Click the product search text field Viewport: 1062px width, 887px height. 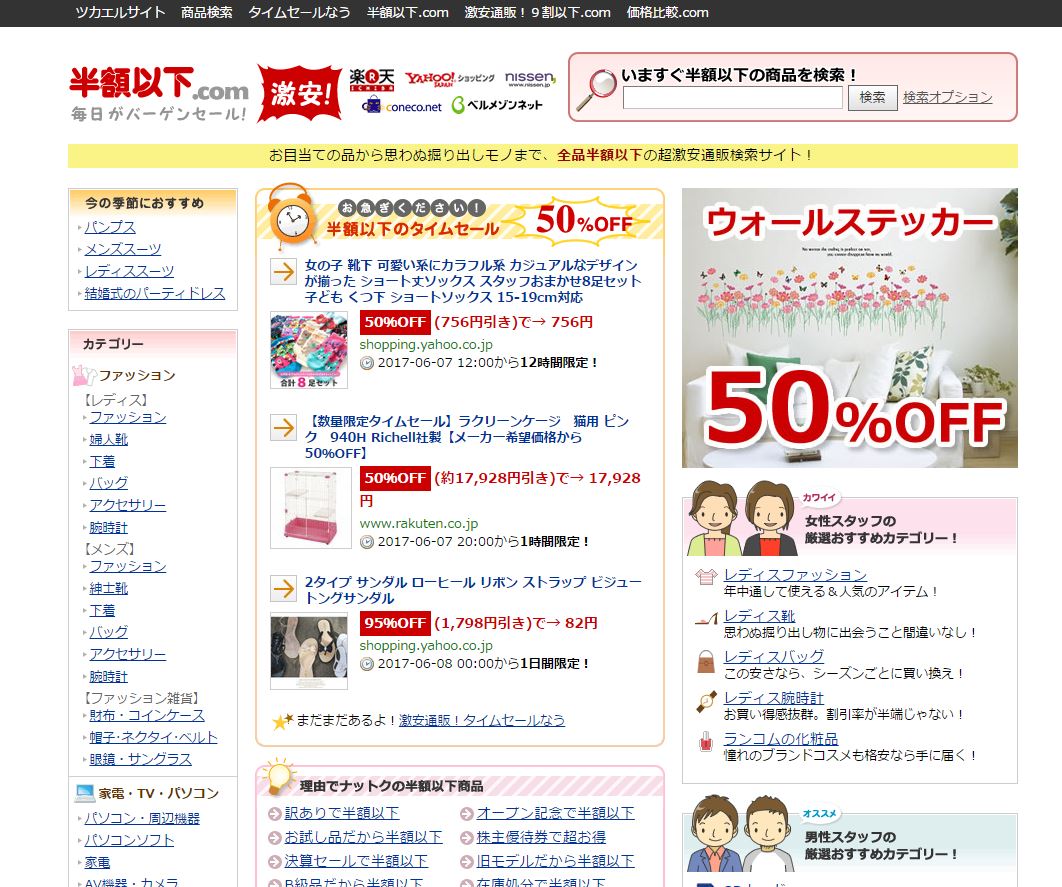[732, 98]
